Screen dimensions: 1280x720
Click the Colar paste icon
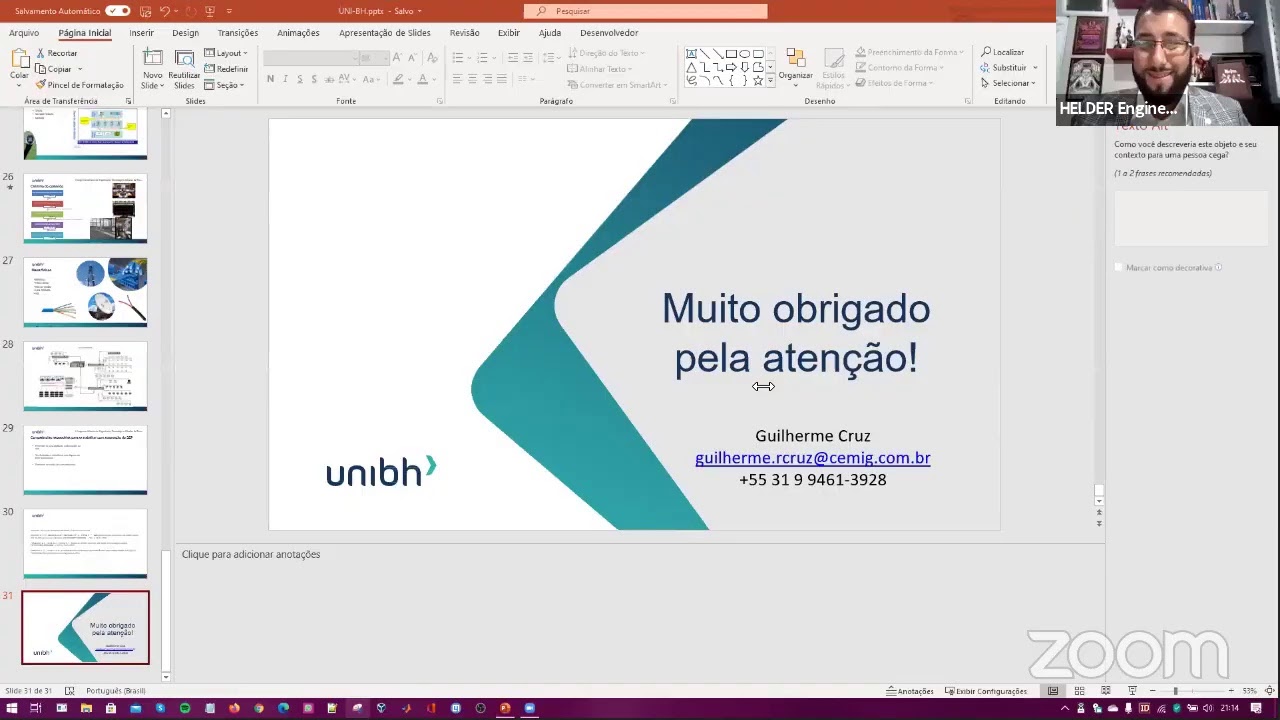[x=19, y=59]
